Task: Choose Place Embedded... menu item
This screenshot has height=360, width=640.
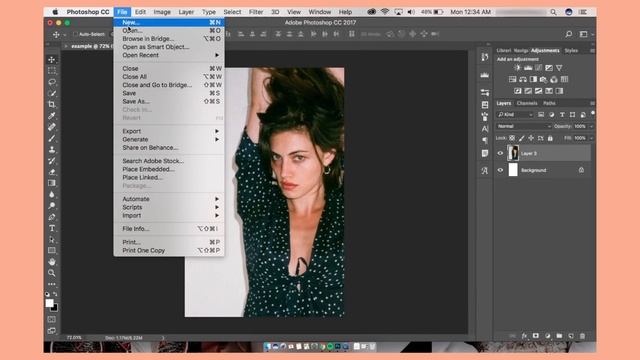Action: click(x=169, y=169)
